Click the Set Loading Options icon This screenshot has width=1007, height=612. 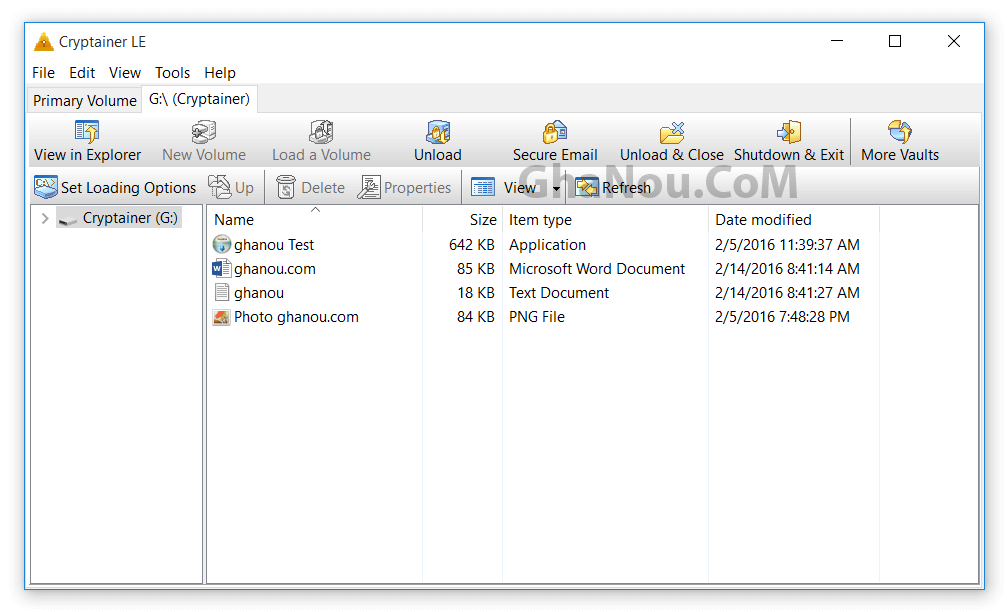[46, 188]
